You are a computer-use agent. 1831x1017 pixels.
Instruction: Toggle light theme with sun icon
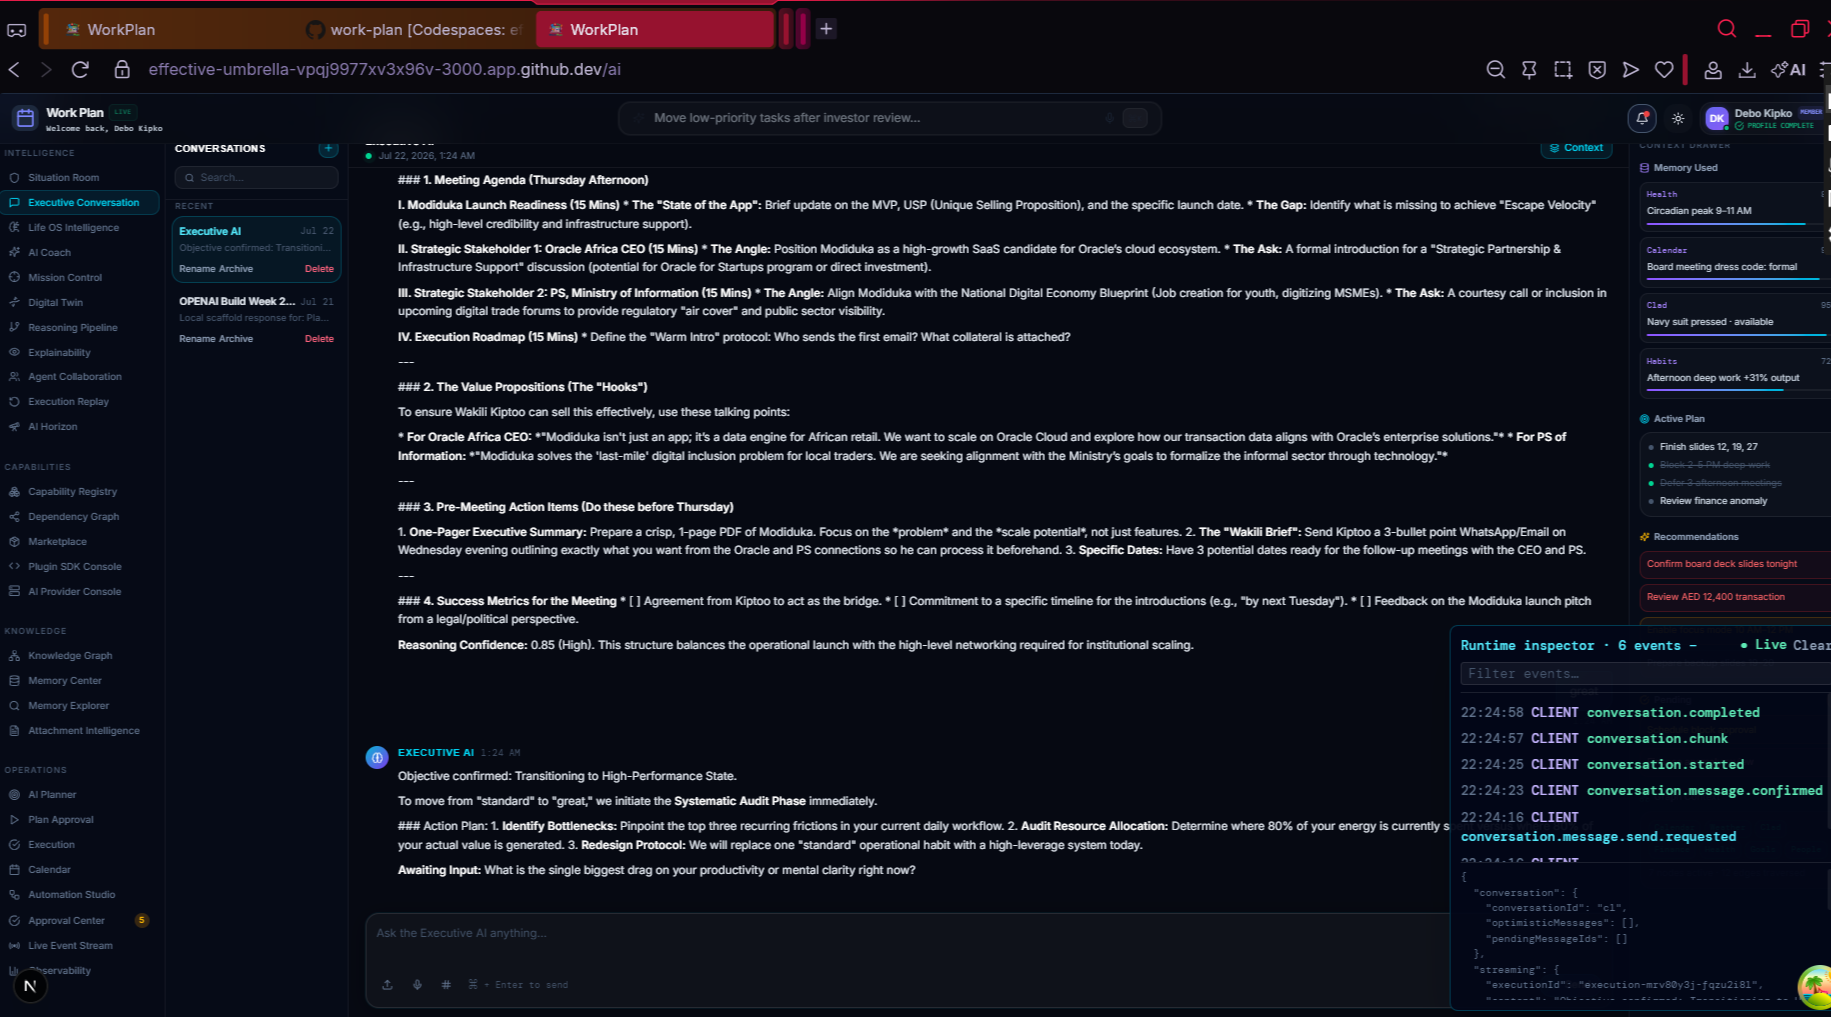pos(1678,118)
